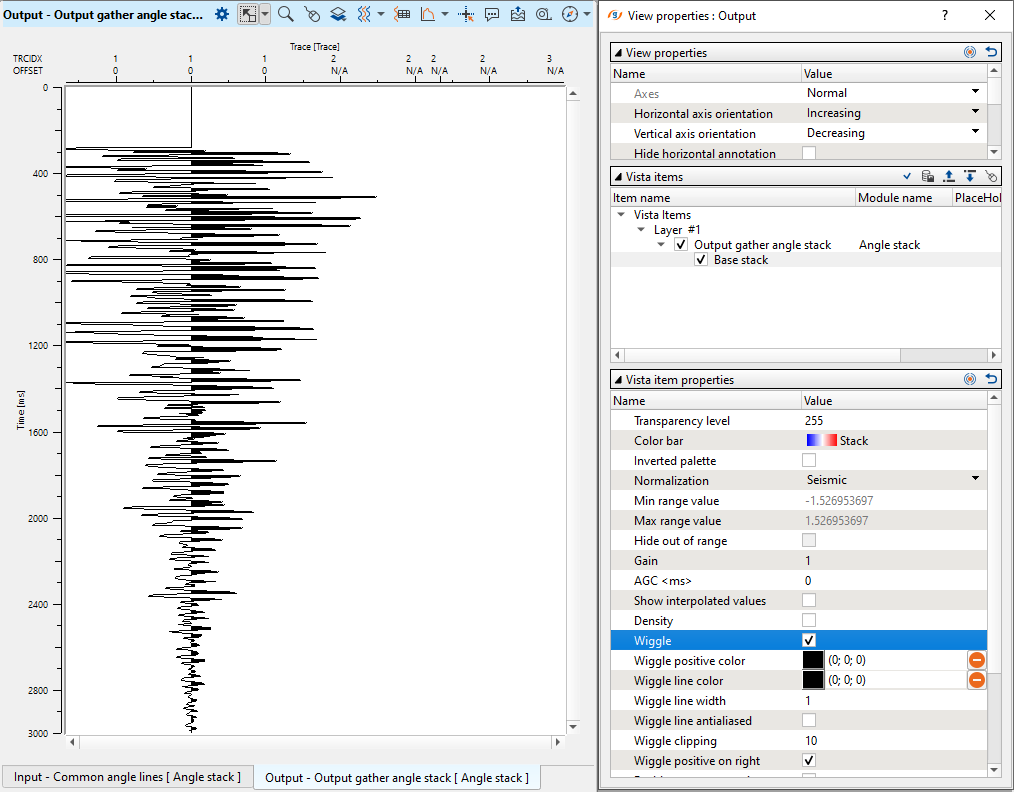Click the move item up icon
1014x792 pixels.
[x=949, y=176]
